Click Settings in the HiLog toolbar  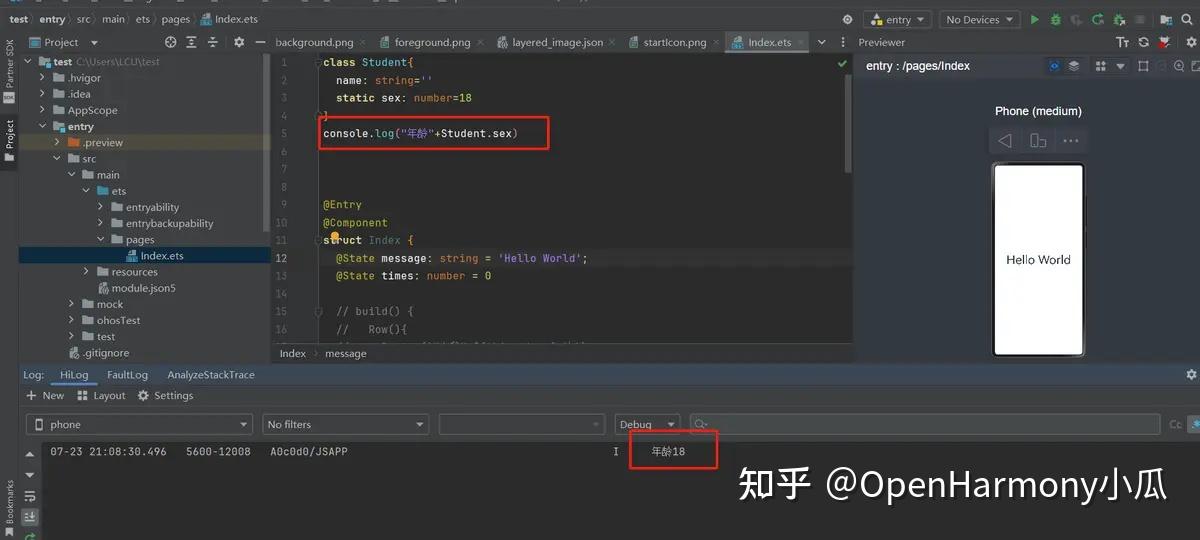pyautogui.click(x=165, y=396)
